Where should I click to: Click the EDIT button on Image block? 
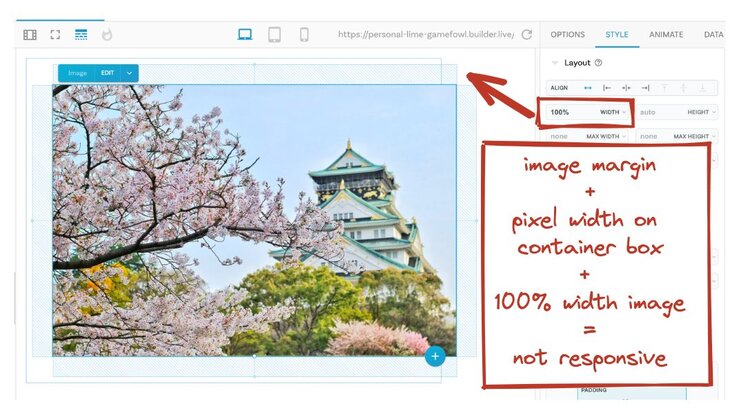[x=107, y=73]
